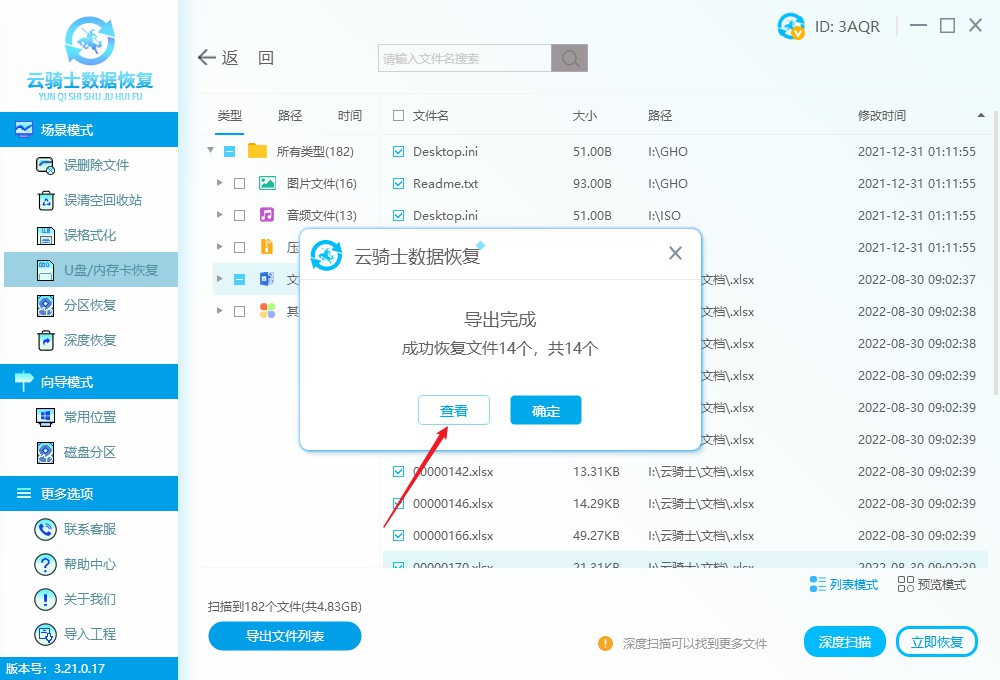Click the 导出文件列表 button
Viewport: 1000px width, 680px height.
point(285,636)
